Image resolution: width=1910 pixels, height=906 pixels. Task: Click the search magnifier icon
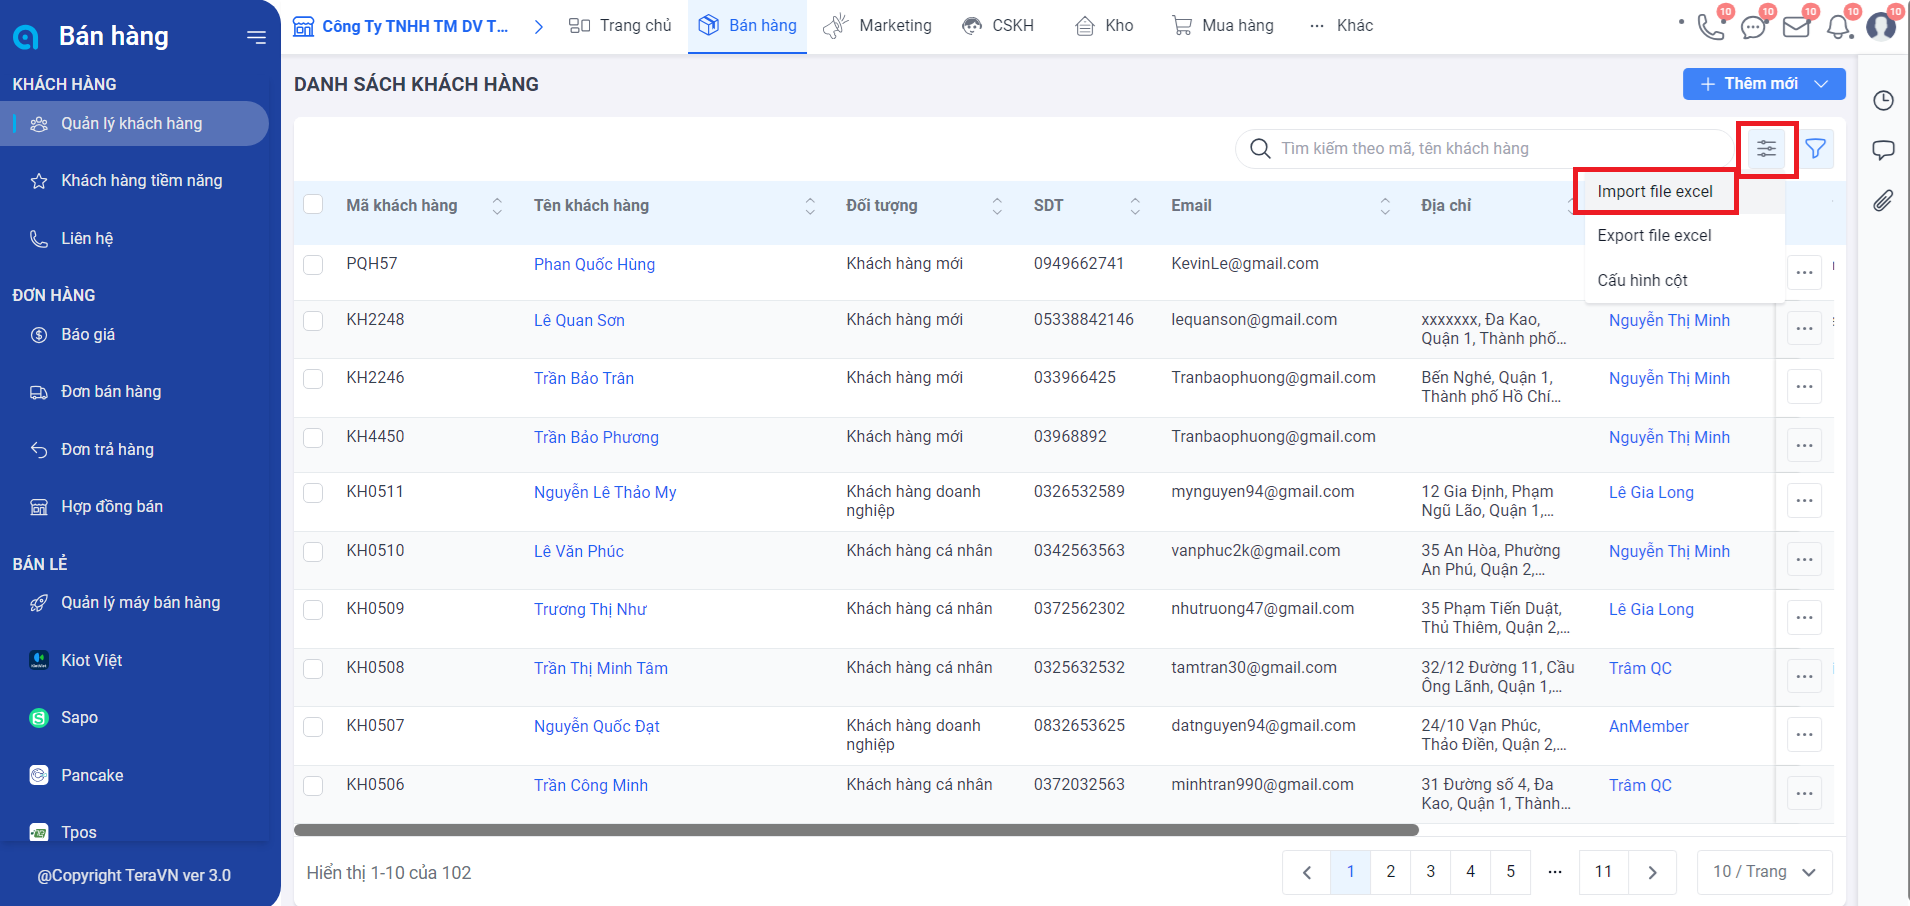click(x=1260, y=149)
